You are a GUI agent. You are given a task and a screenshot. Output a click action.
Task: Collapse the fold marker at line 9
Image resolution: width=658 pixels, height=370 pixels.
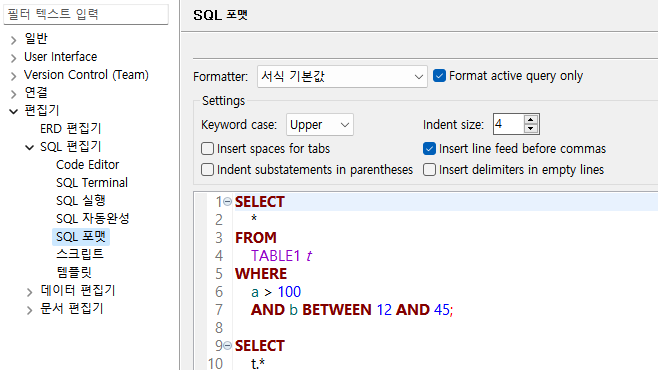click(x=227, y=346)
